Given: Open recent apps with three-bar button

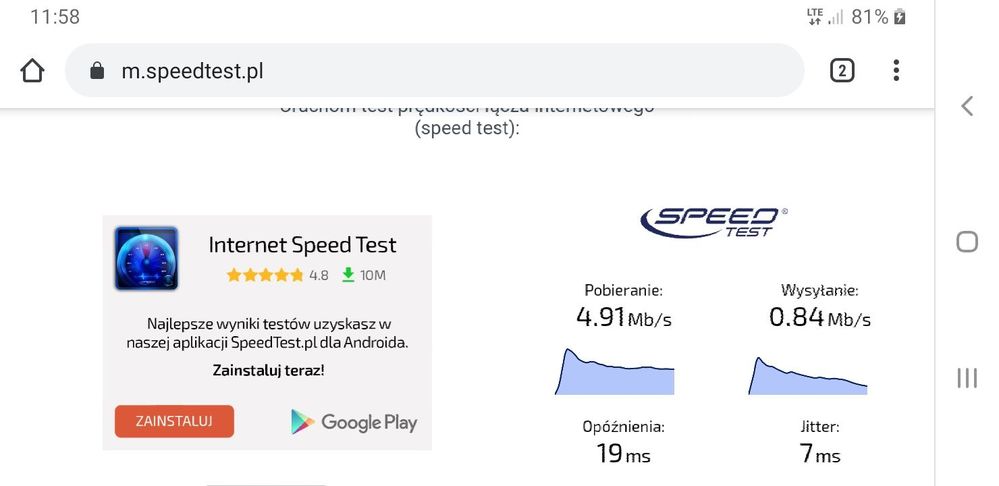Looking at the screenshot, I should click(x=966, y=377).
